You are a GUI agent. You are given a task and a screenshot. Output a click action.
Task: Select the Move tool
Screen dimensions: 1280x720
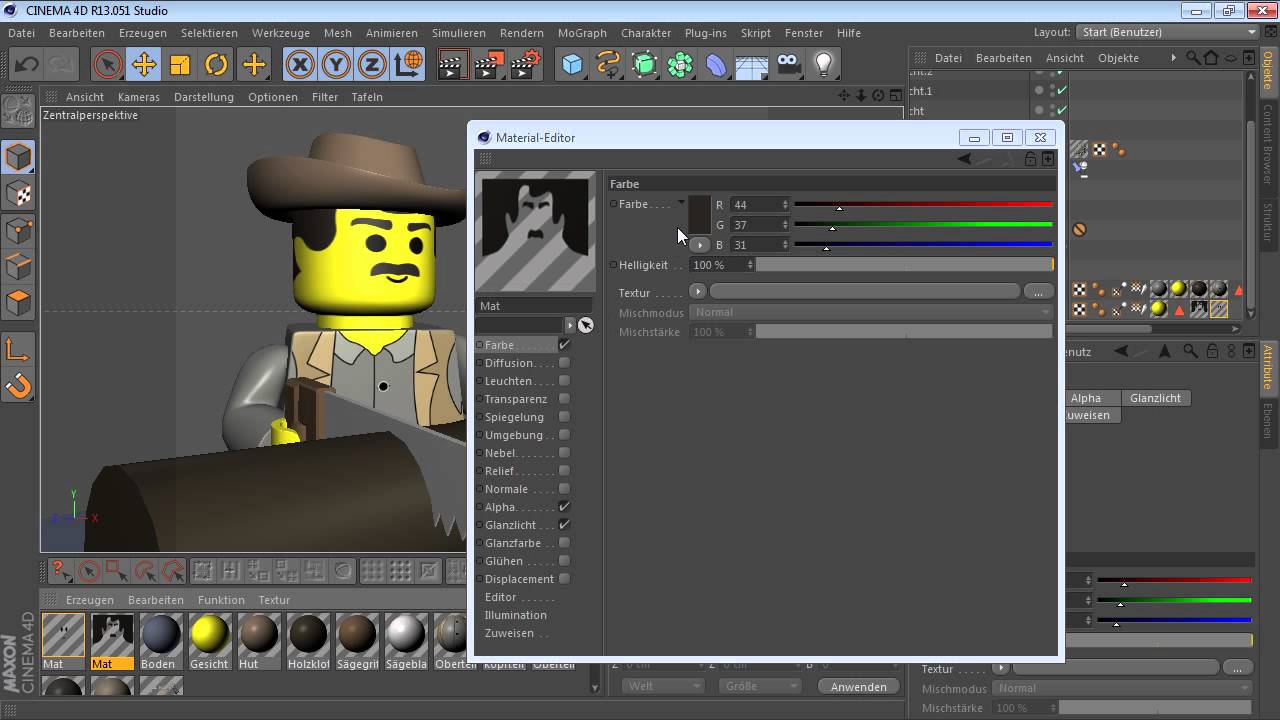[144, 65]
